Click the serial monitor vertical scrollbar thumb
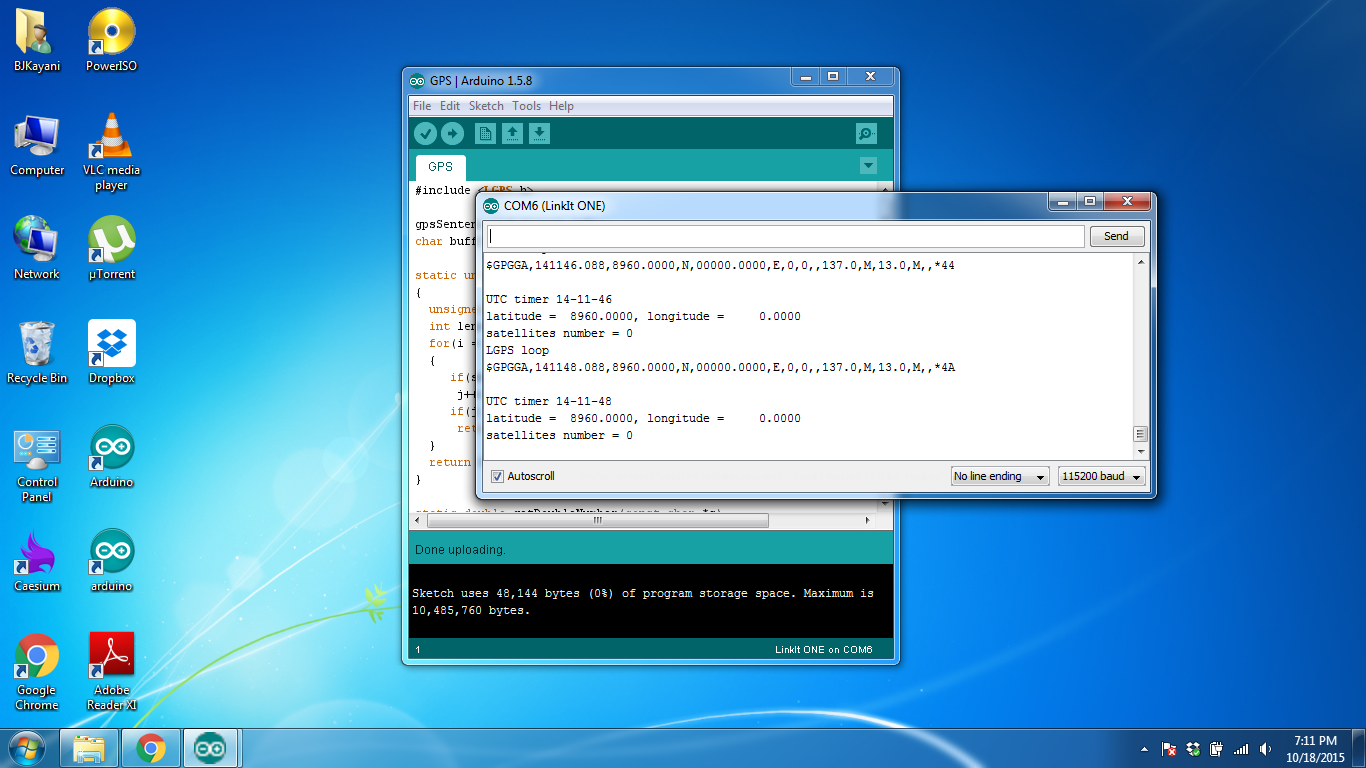The height and width of the screenshot is (768, 1366). click(x=1140, y=434)
